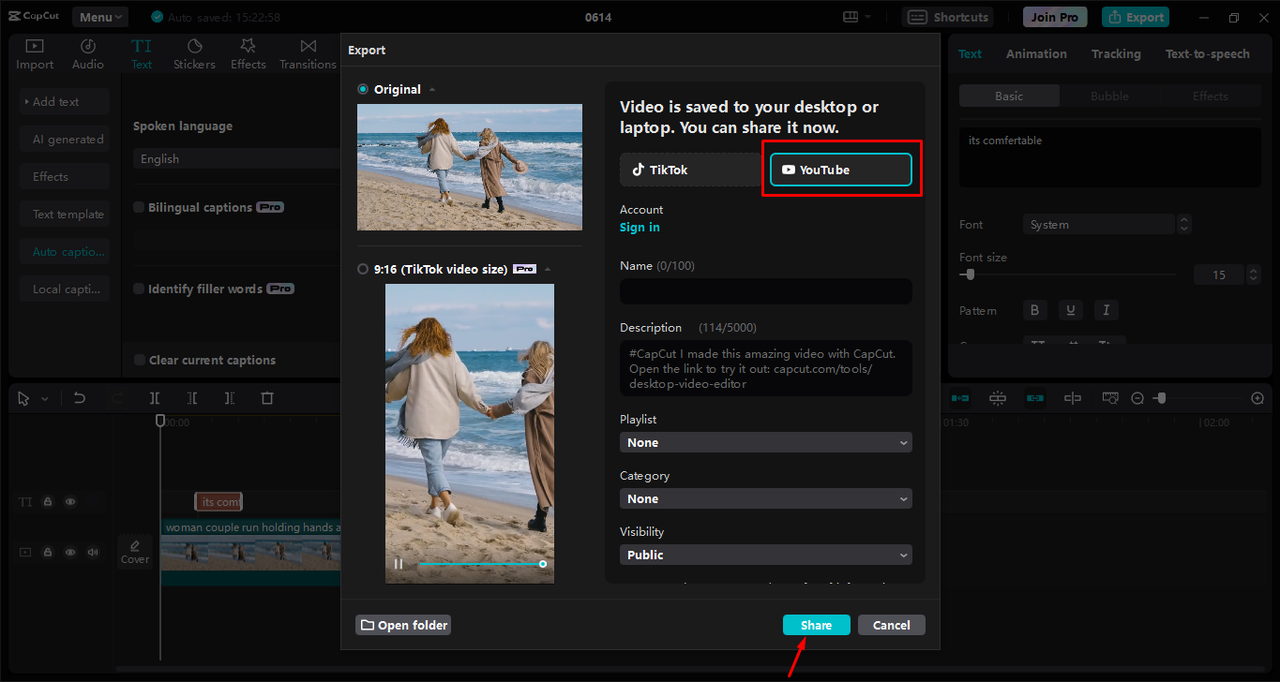Click the Sign in account link
The height and width of the screenshot is (682, 1280).
[x=640, y=227]
